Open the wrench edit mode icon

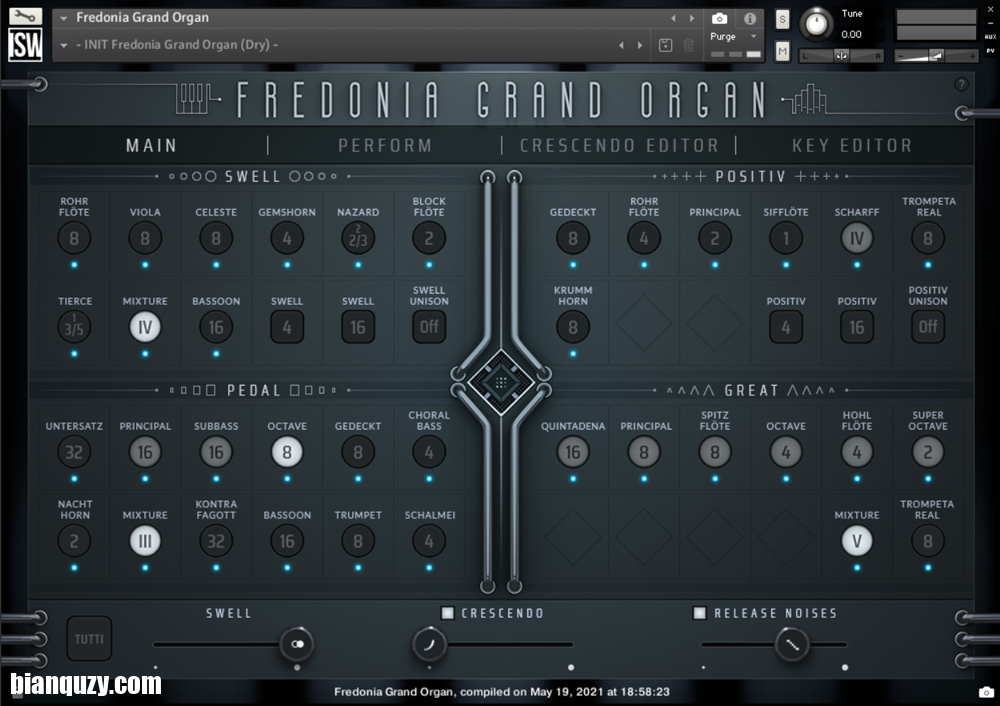pos(25,17)
